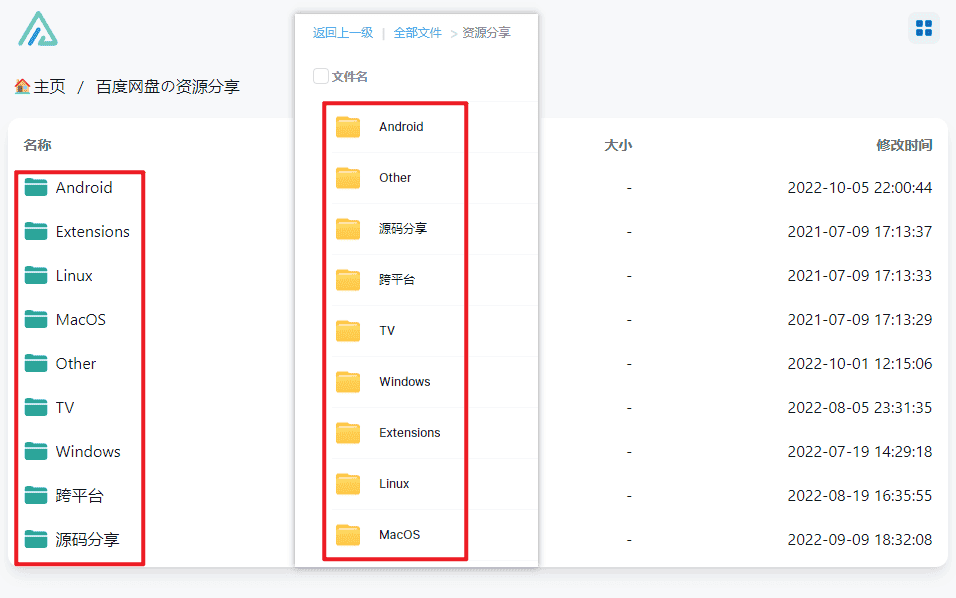Screen dimensions: 956x598
Task: Sort list by 大小 column header
Action: [x=618, y=145]
